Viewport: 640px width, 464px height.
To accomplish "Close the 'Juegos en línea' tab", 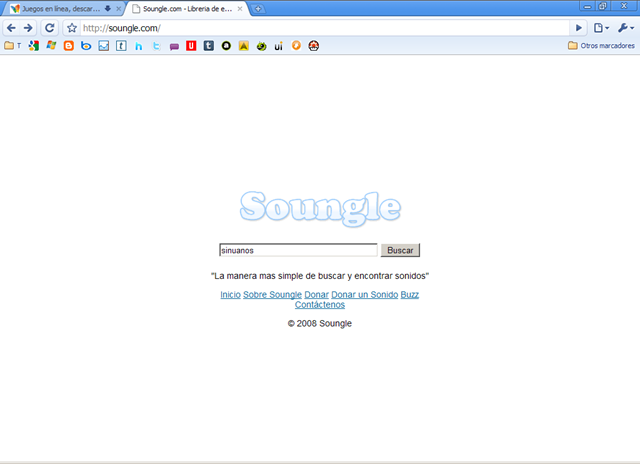I will pos(118,9).
